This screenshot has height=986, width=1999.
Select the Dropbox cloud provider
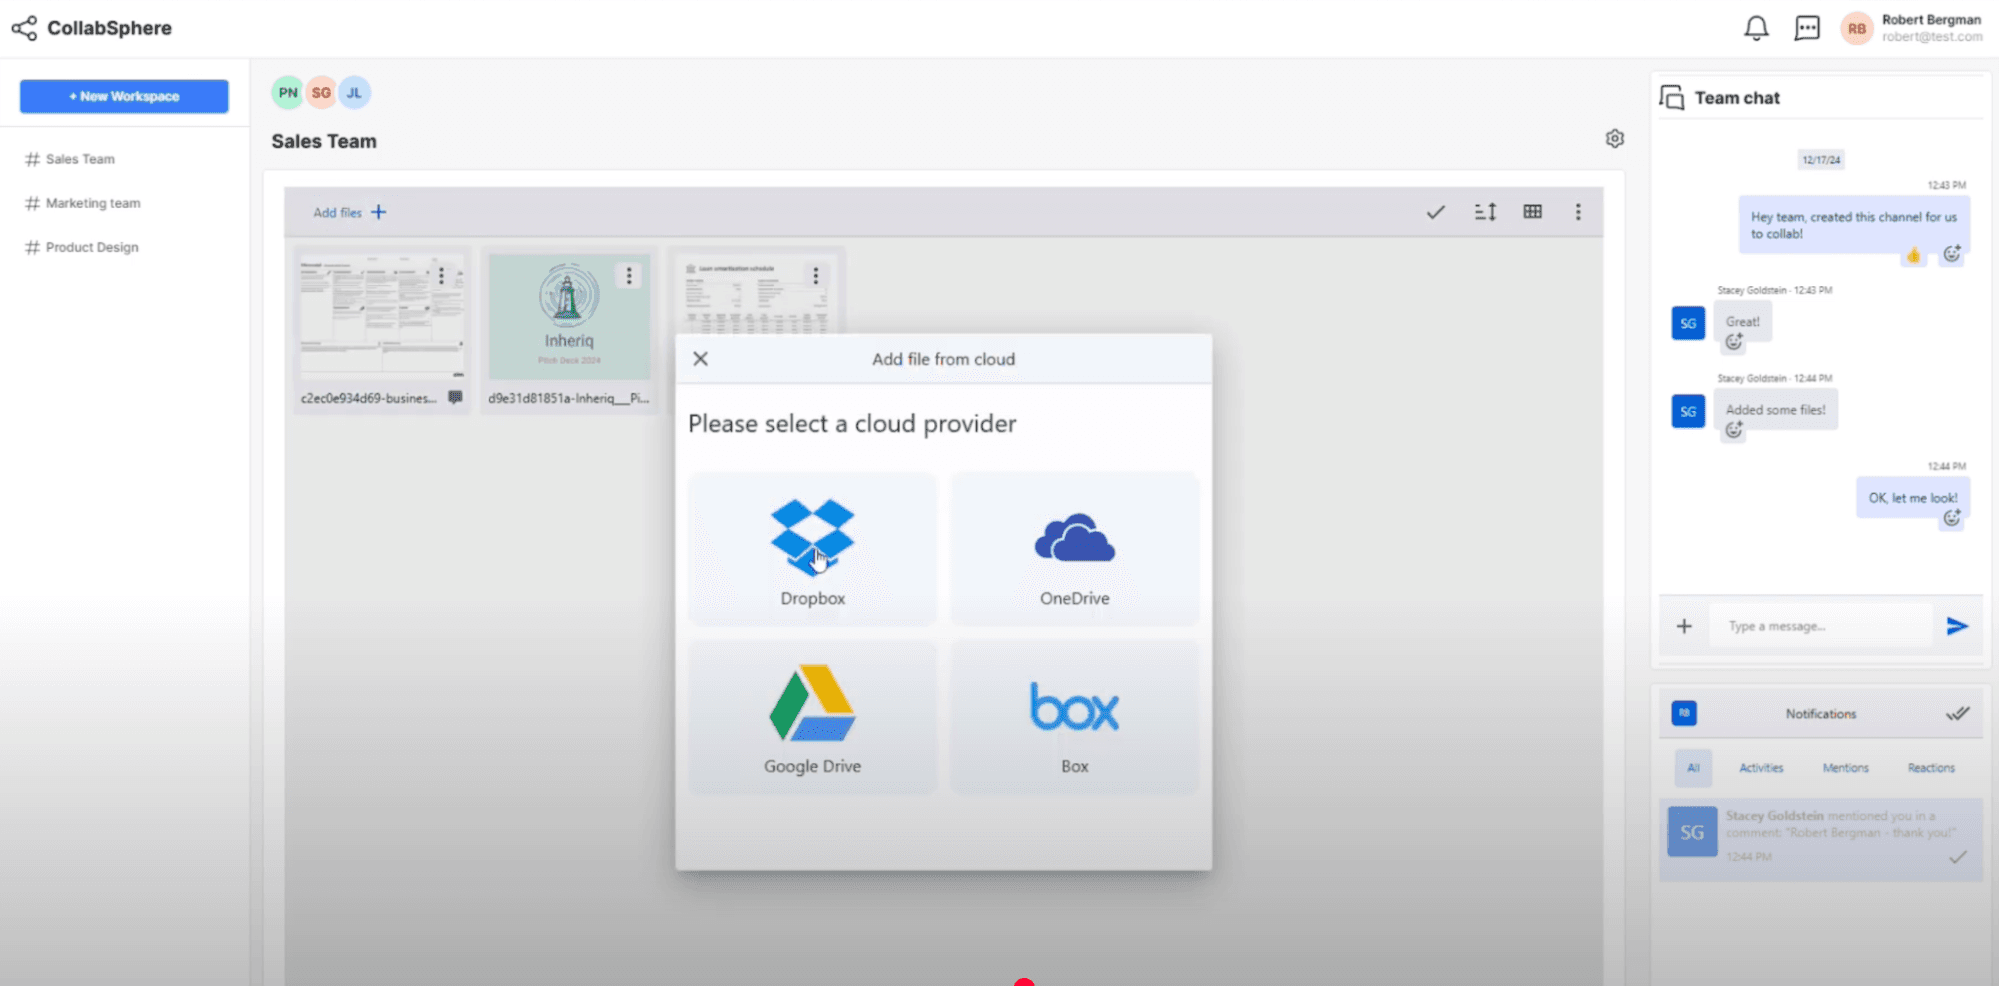(811, 548)
